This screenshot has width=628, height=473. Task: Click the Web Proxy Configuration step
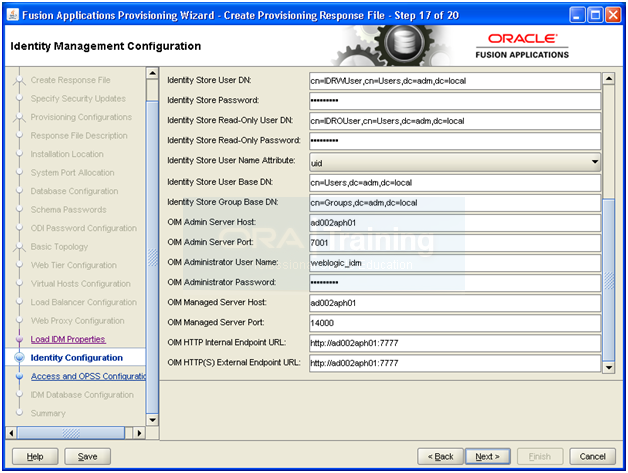77,320
